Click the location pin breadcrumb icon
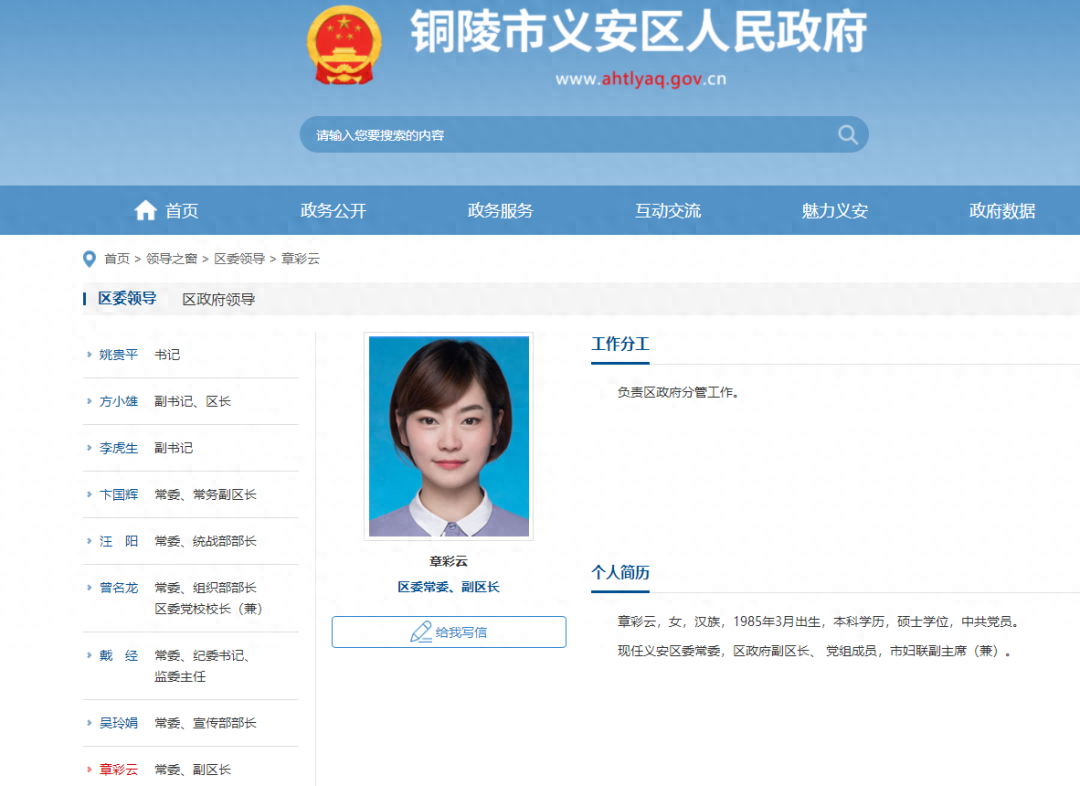The image size is (1080, 786). tap(89, 259)
